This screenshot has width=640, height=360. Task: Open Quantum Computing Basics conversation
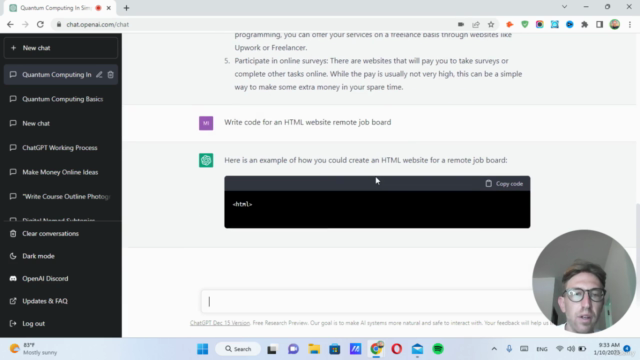pos(61,99)
